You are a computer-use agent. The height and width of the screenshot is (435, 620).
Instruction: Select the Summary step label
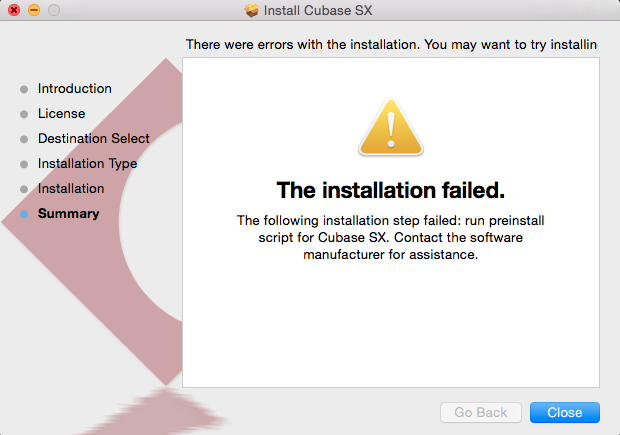click(69, 214)
